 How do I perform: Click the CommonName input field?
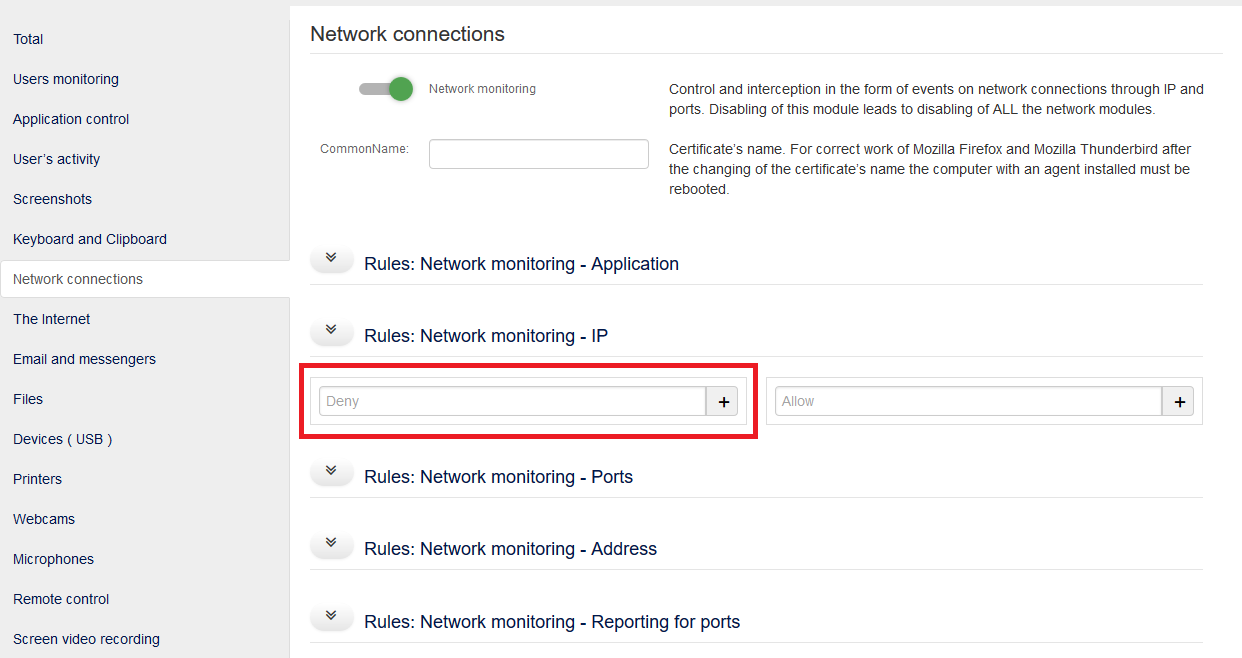pyautogui.click(x=538, y=154)
